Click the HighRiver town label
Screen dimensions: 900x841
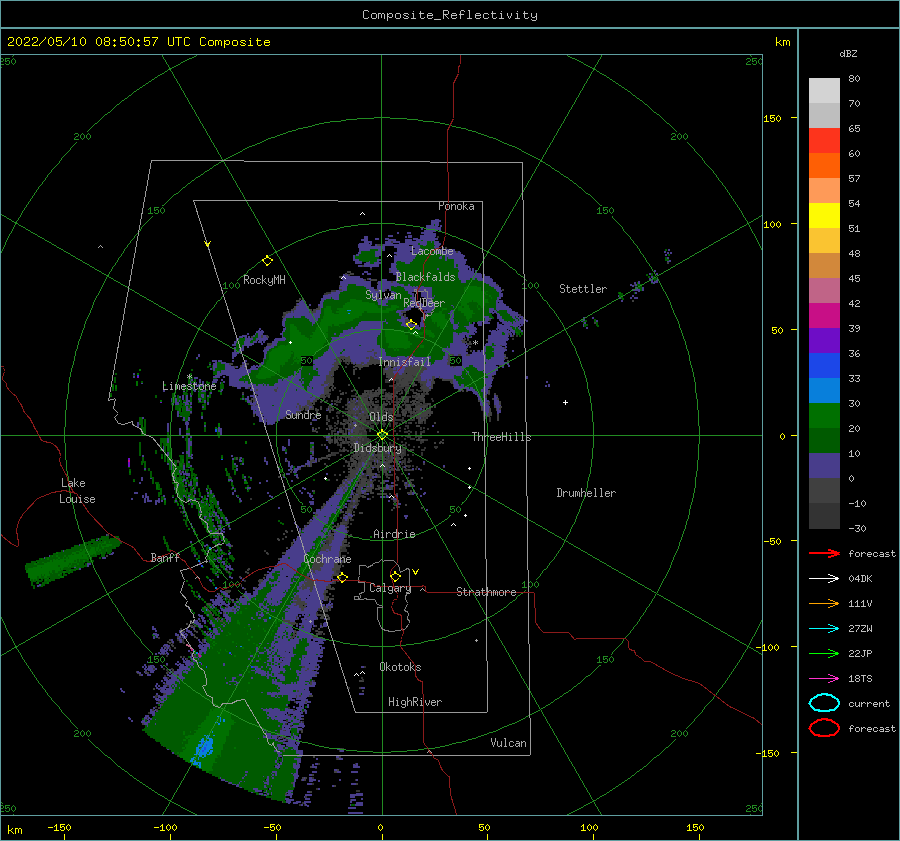tap(415, 702)
